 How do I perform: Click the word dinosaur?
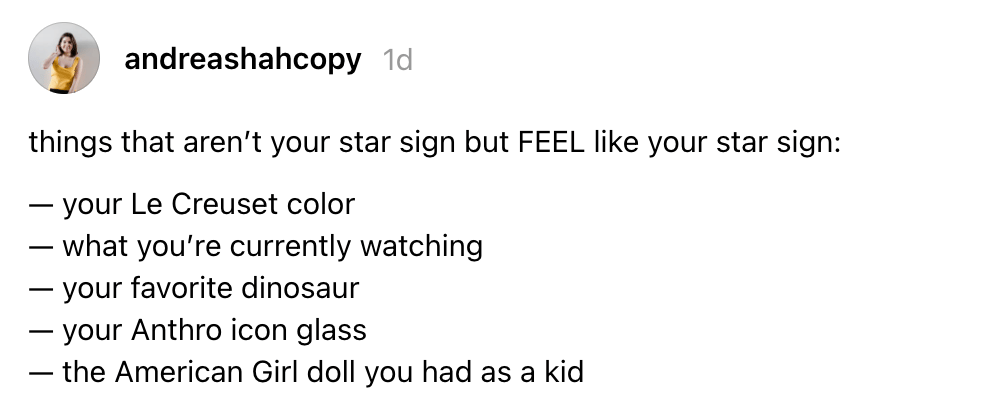[x=300, y=288]
